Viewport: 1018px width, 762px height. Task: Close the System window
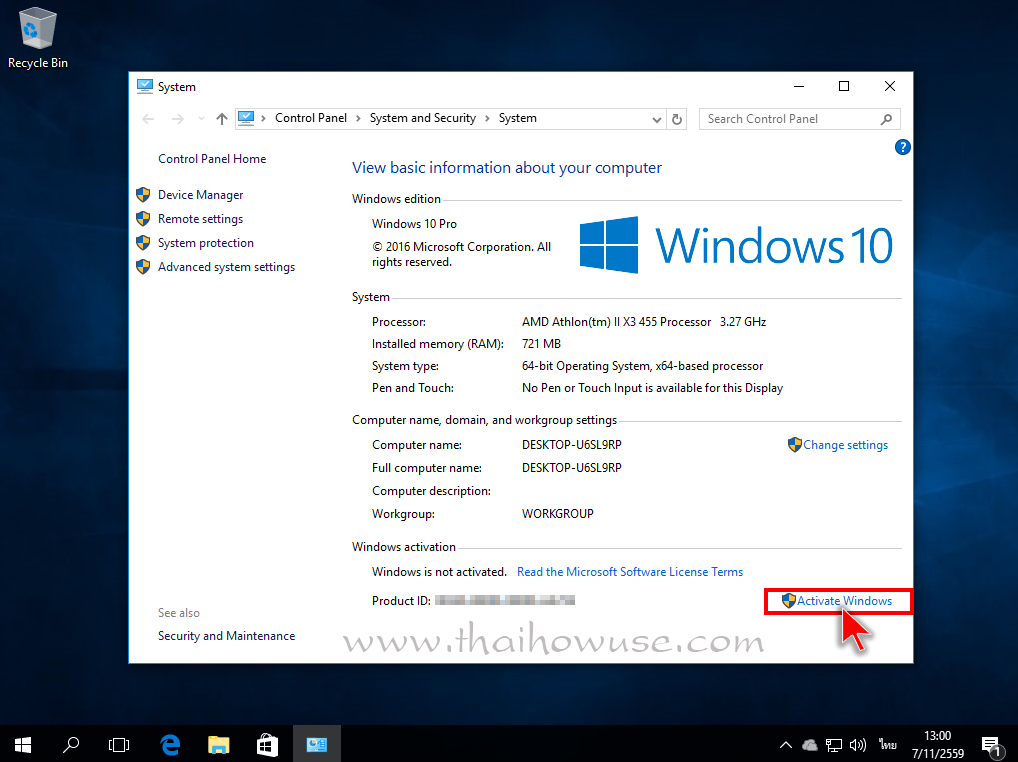[x=890, y=86]
